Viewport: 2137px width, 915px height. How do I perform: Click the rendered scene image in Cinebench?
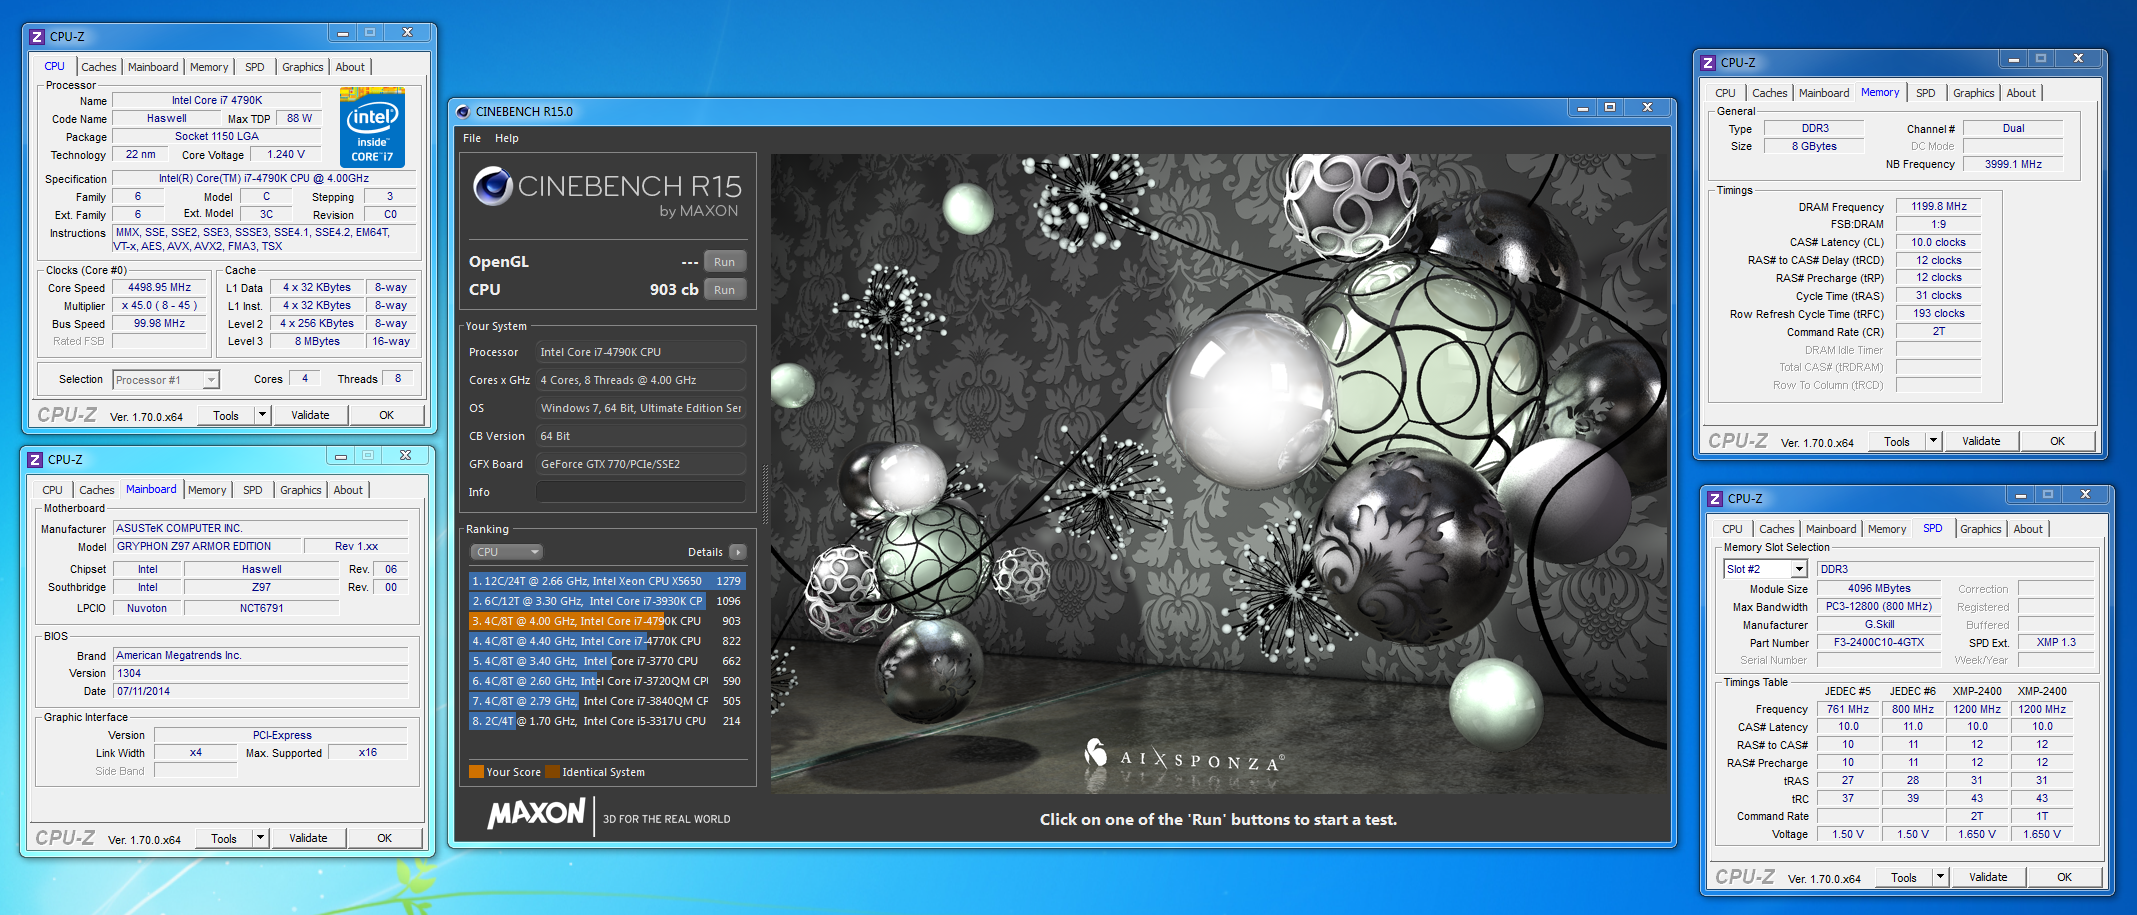click(1219, 474)
